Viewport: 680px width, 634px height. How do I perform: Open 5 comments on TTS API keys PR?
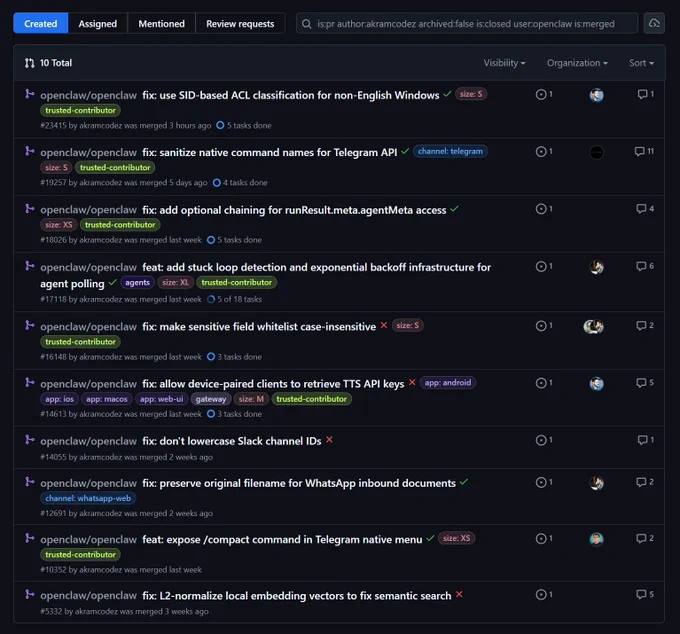645,382
